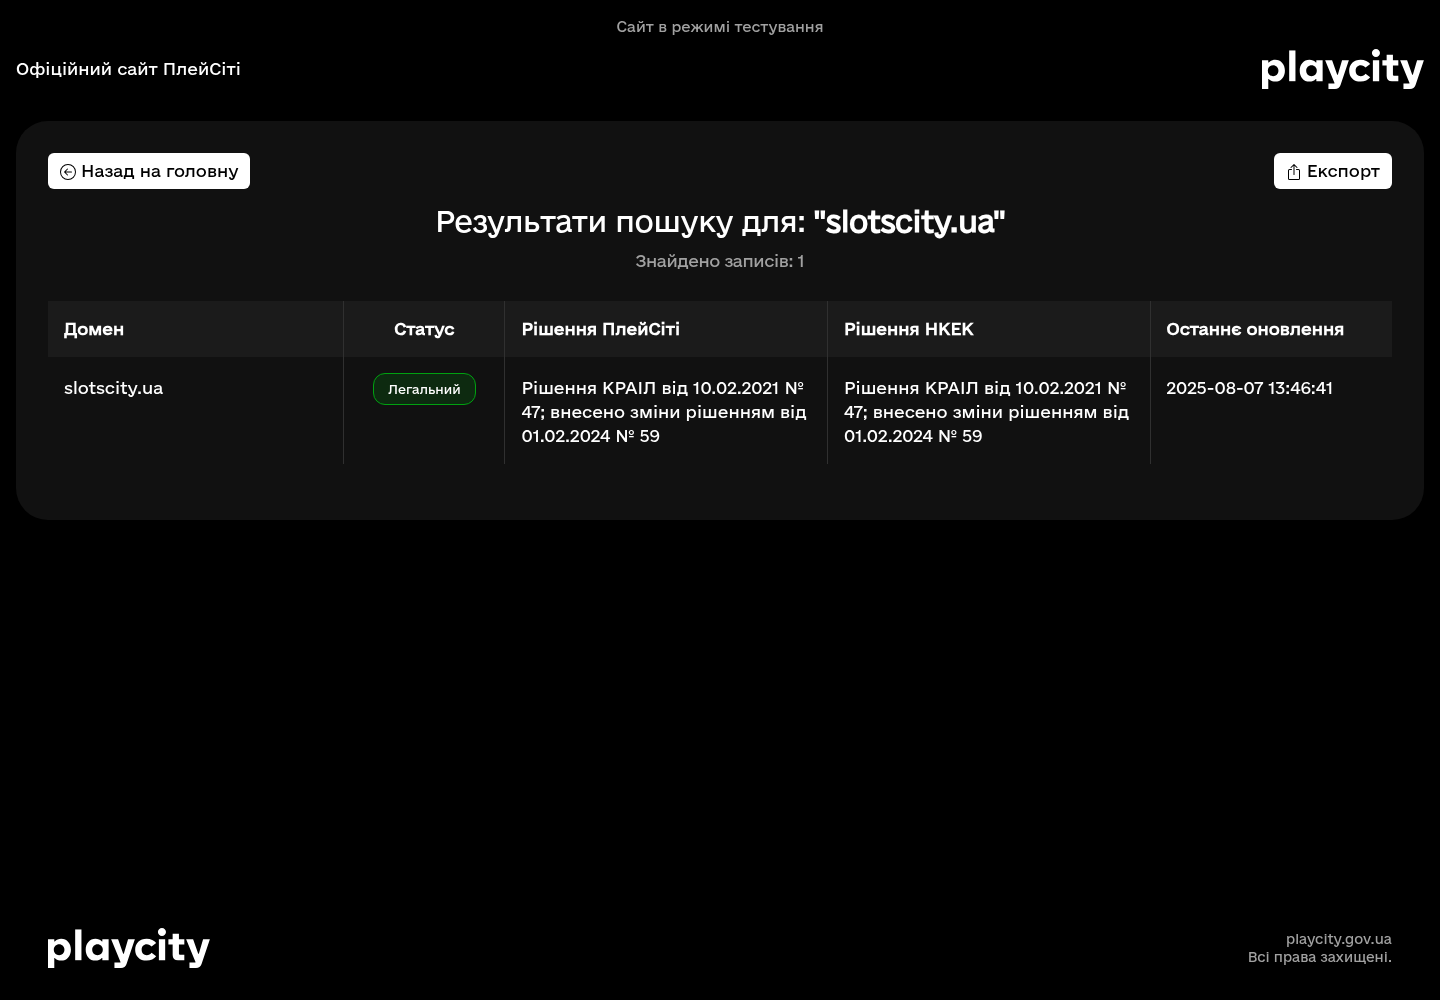Click the Результати пошуку heading

[x=720, y=222]
